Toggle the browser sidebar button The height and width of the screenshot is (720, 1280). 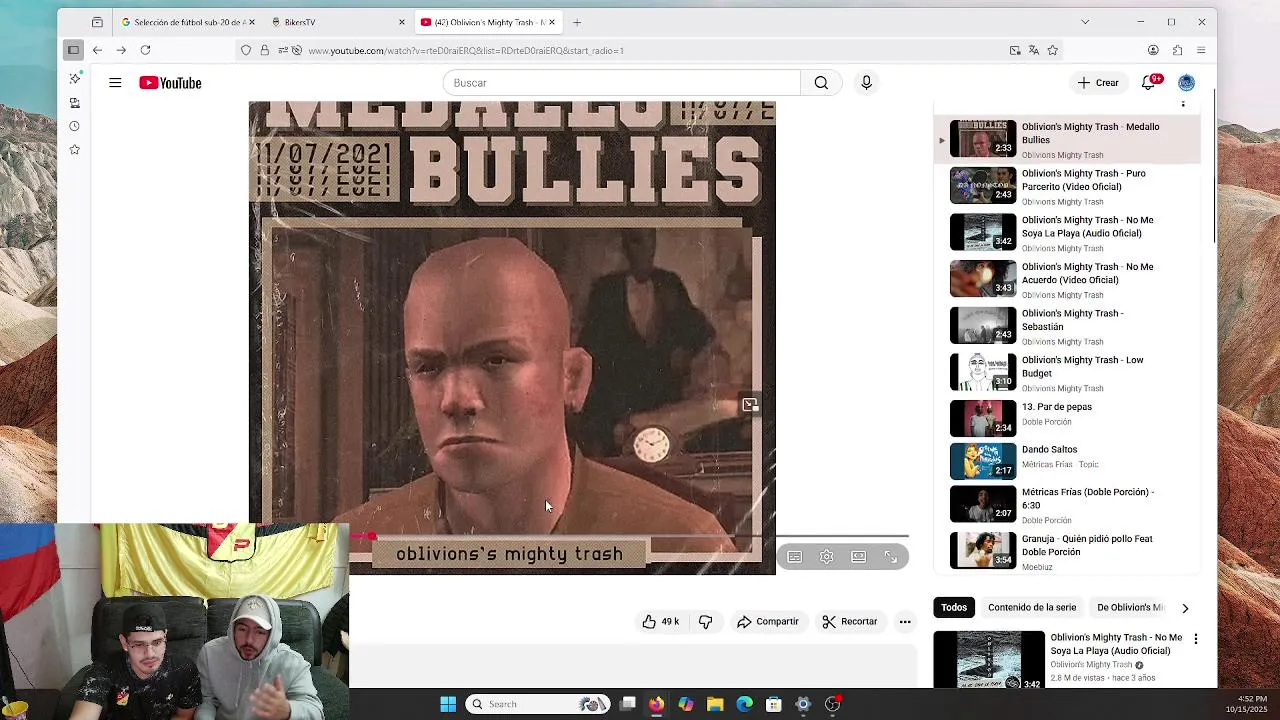73,50
